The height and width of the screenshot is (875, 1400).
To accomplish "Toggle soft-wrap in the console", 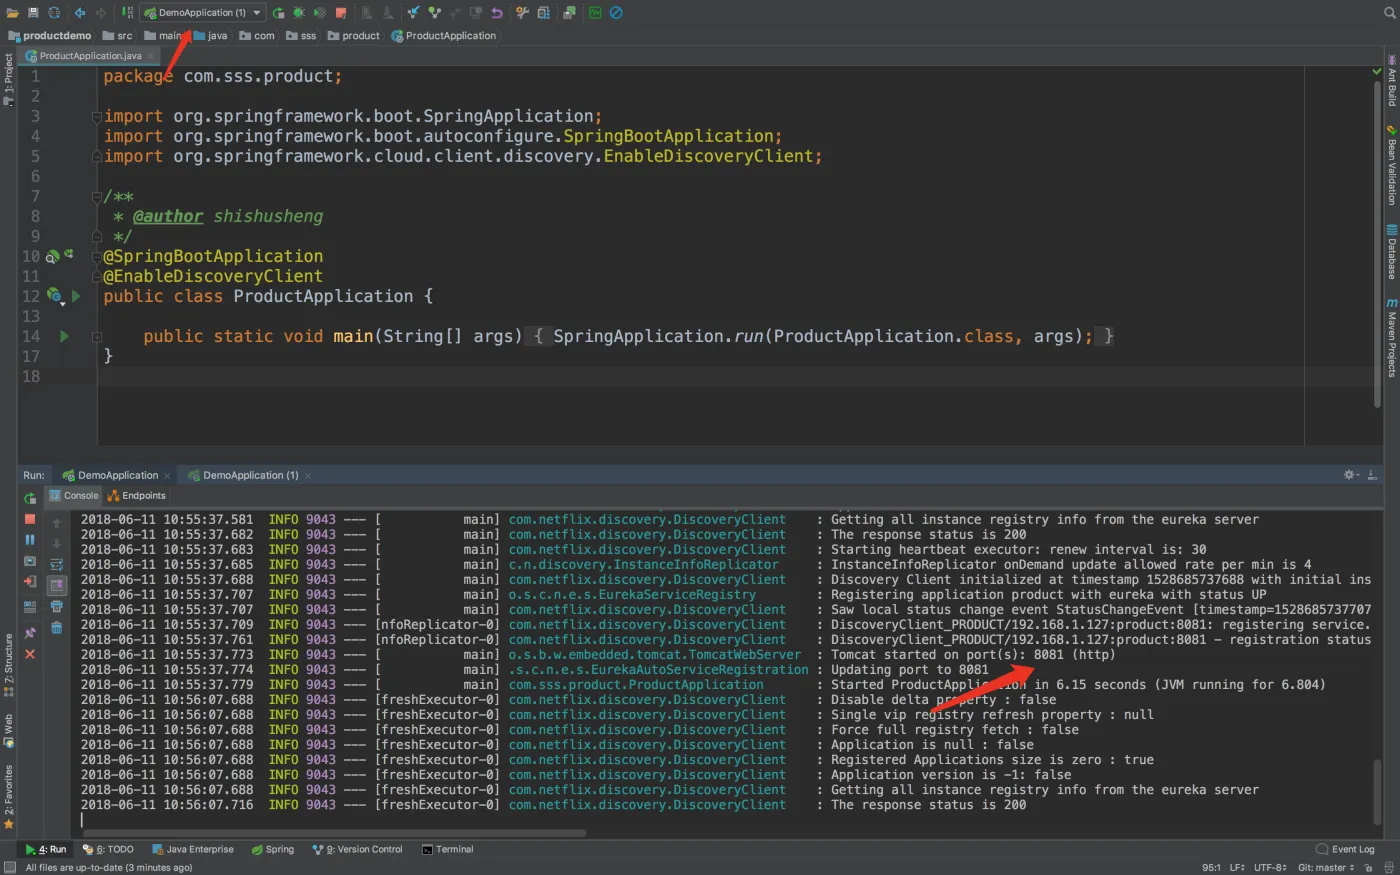I will coord(57,565).
